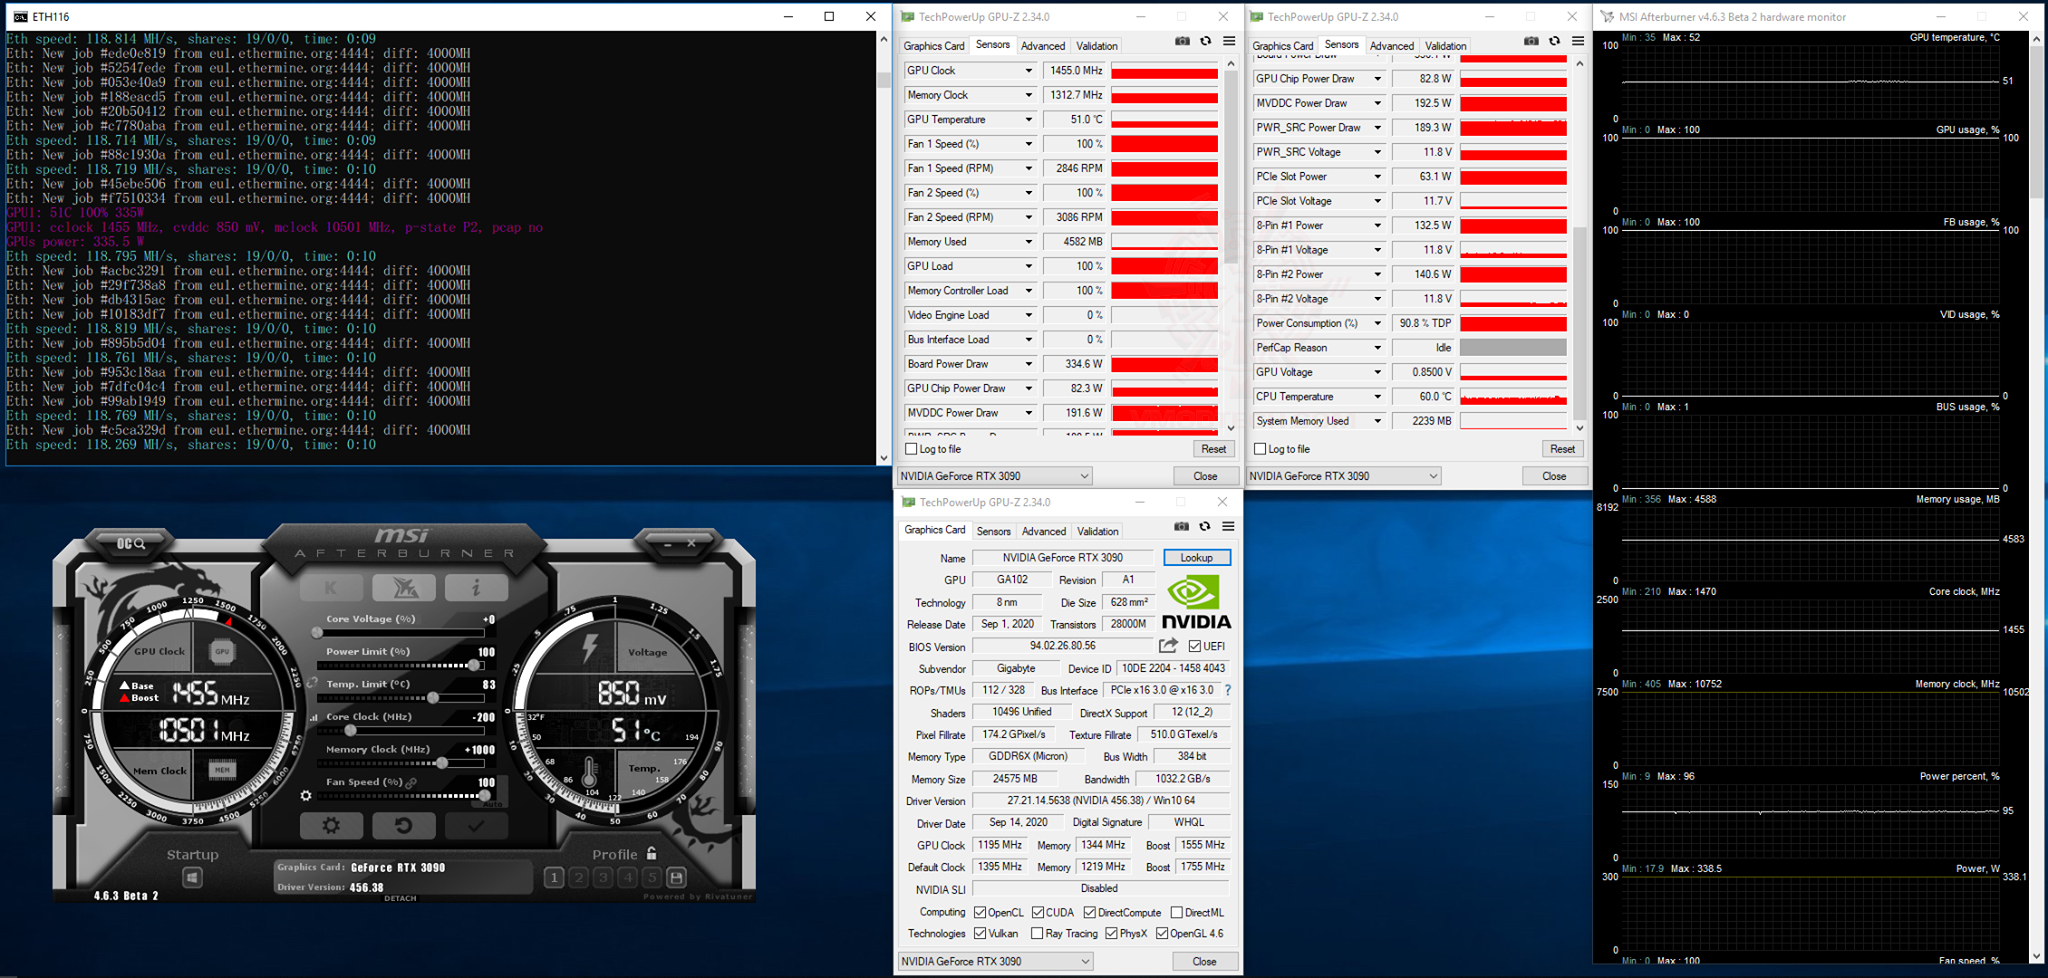
Task: Toggle the DirectML checkbox
Action: [x=1177, y=912]
